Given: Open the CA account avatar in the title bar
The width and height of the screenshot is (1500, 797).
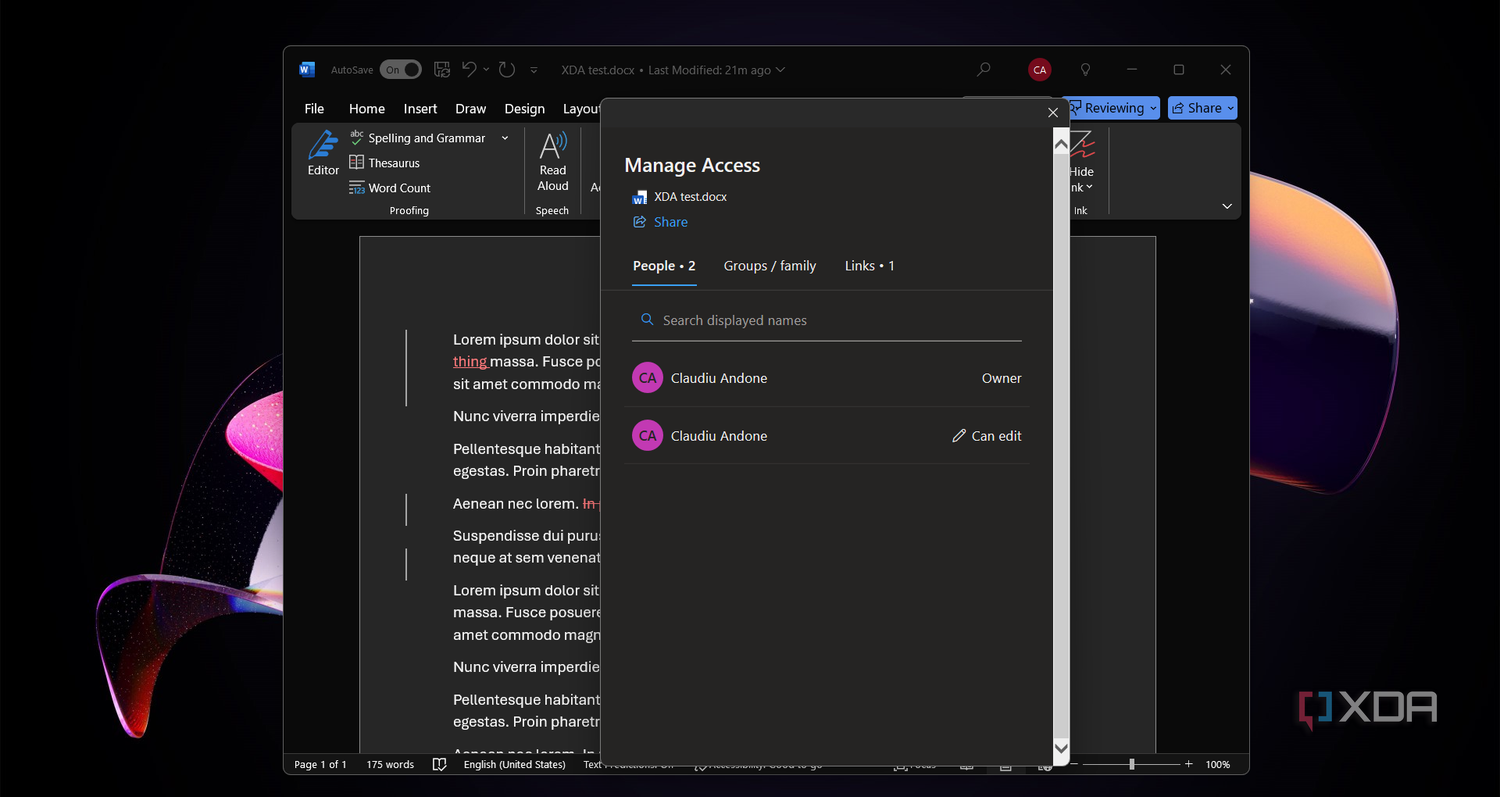Looking at the screenshot, I should (x=1040, y=70).
